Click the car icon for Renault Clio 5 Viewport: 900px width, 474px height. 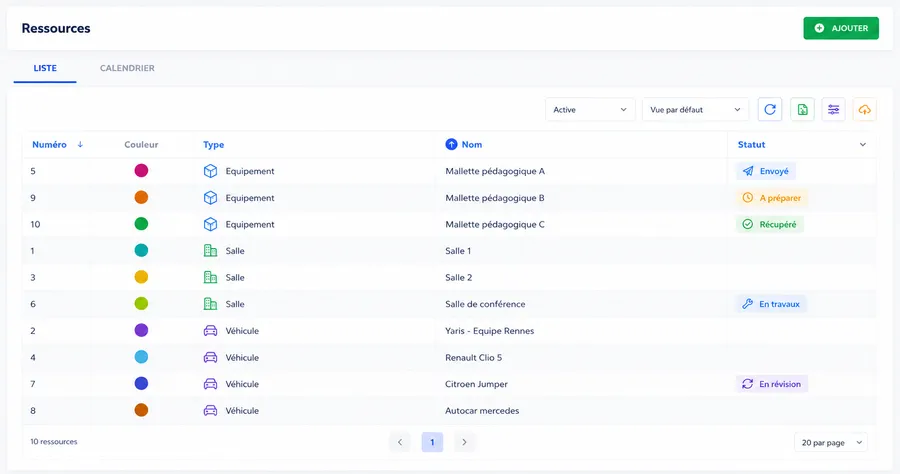(211, 358)
